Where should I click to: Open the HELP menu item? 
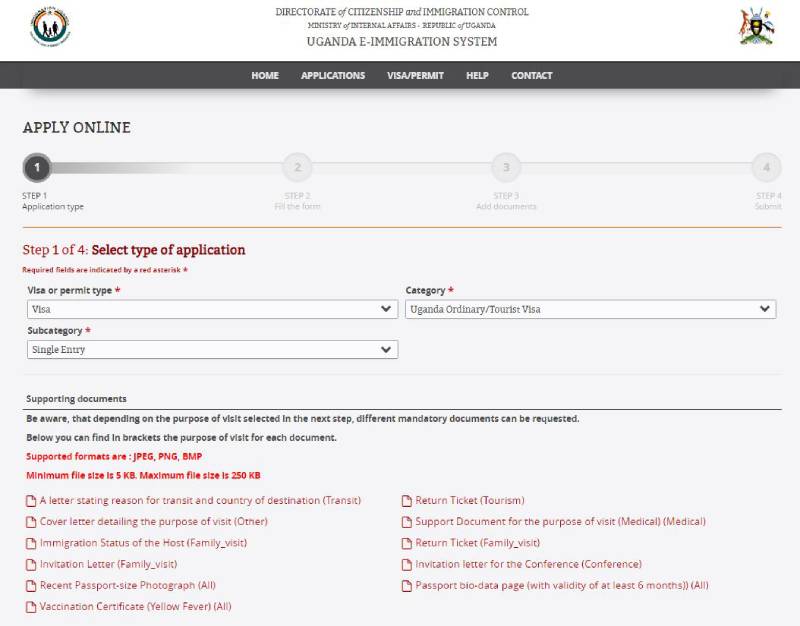477,76
